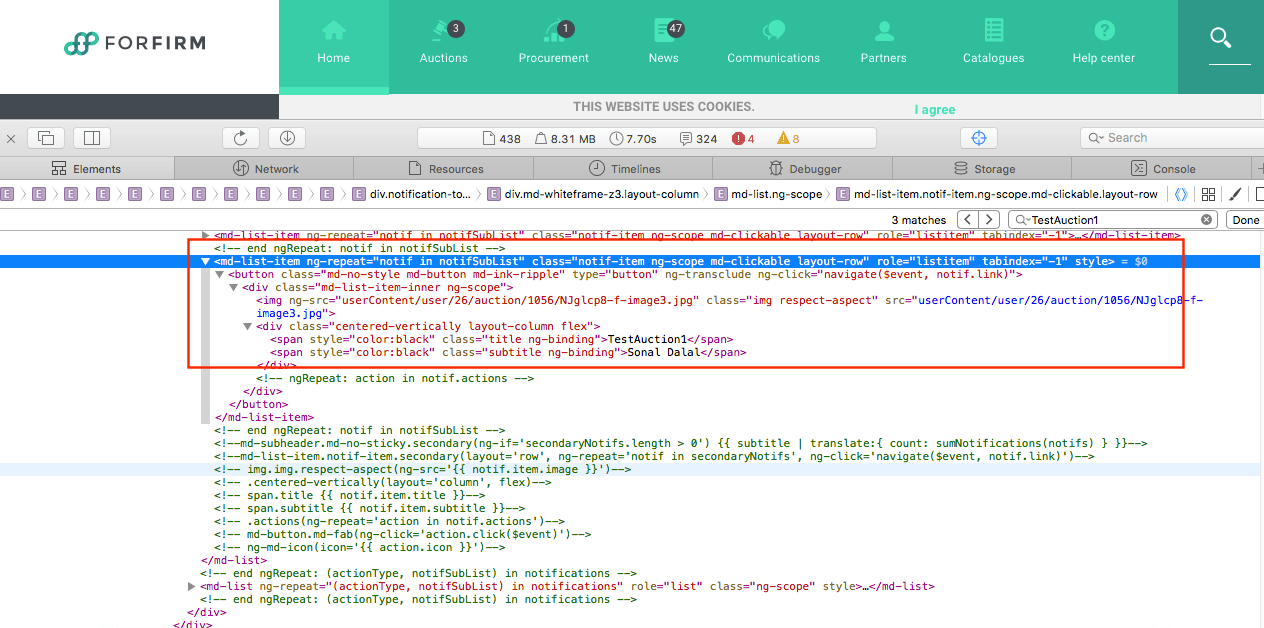Select closing </md-list> tag line
This screenshot has width=1264, height=628.
[233, 560]
